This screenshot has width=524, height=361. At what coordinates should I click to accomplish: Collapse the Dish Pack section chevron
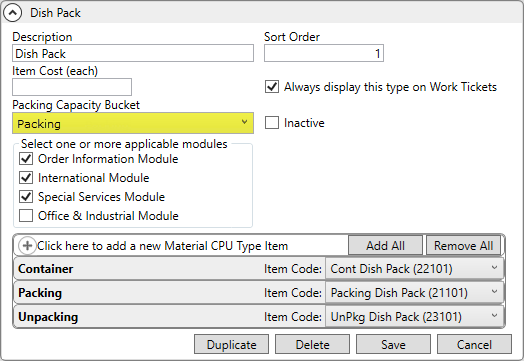(12, 13)
